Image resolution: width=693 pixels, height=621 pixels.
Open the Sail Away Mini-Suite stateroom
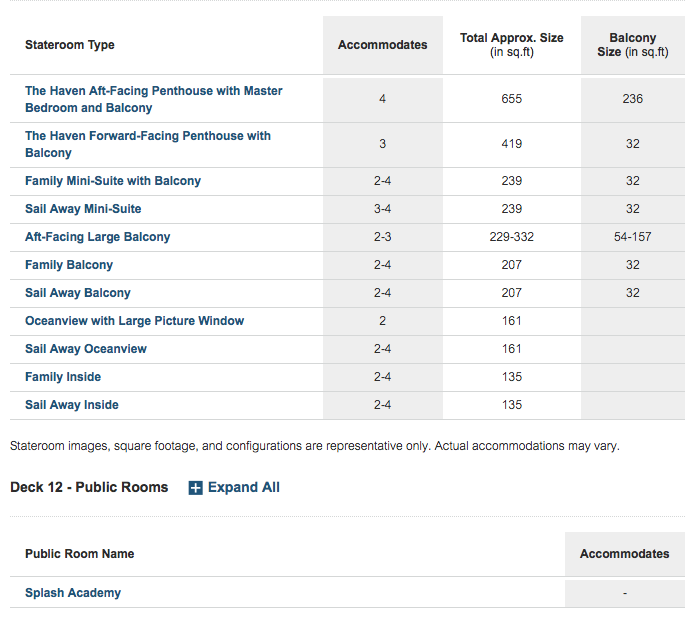[x=83, y=209]
